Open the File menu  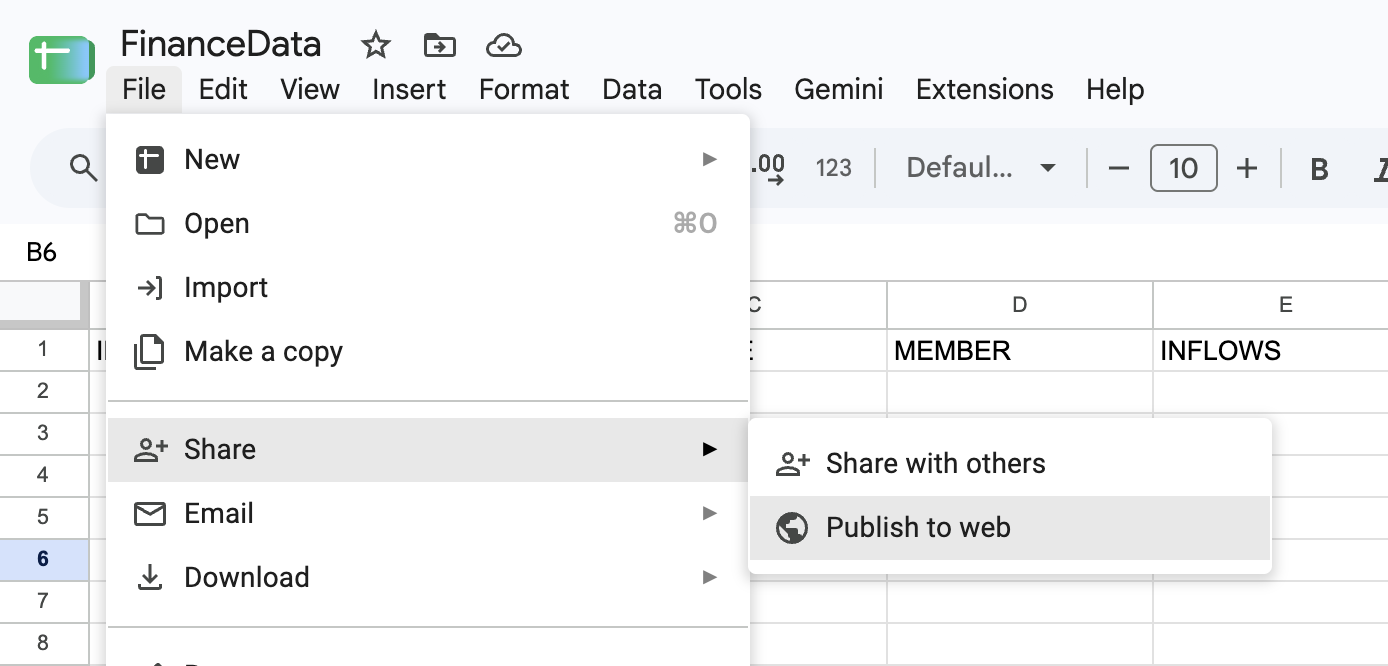coord(144,89)
